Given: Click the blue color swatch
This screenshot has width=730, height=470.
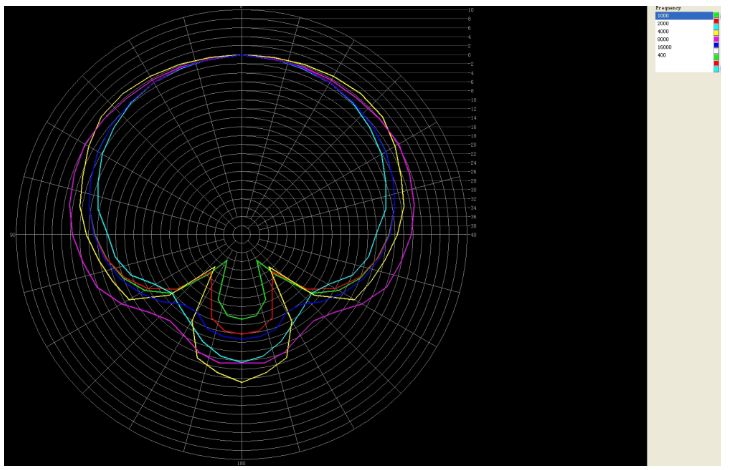Looking at the screenshot, I should pyautogui.click(x=716, y=46).
